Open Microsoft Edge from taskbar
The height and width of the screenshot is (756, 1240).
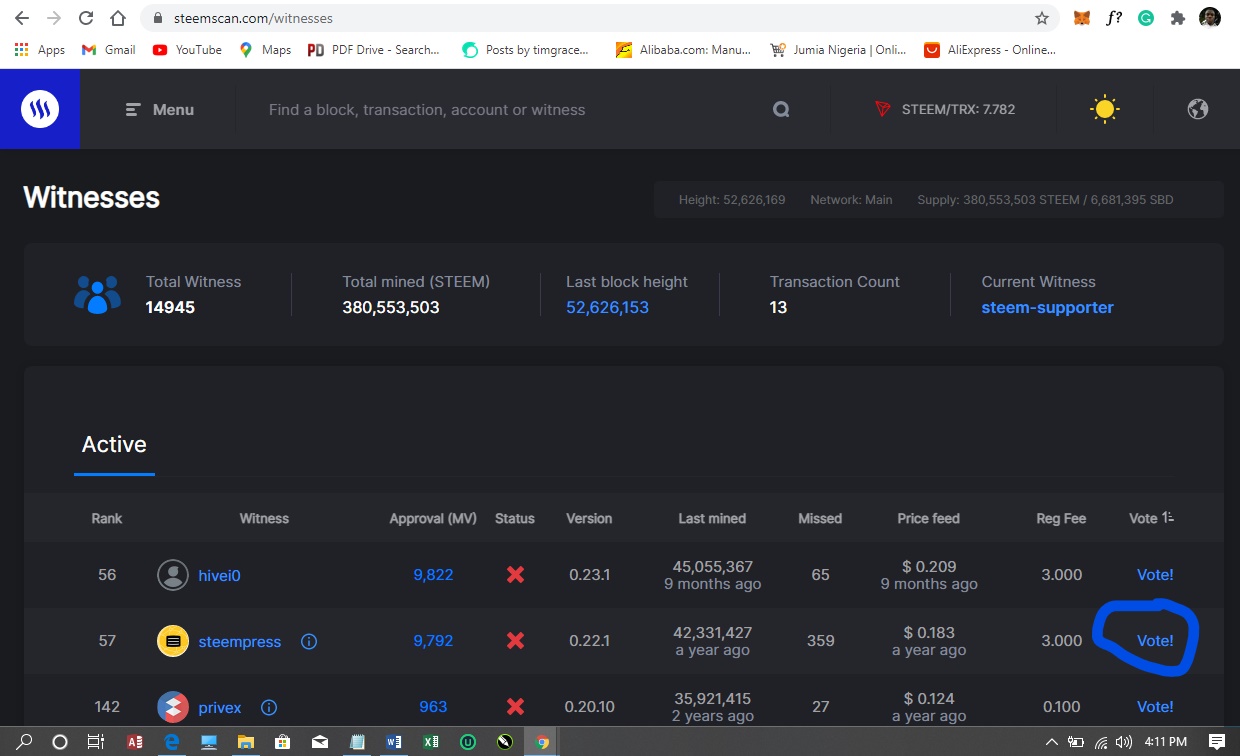[x=172, y=742]
